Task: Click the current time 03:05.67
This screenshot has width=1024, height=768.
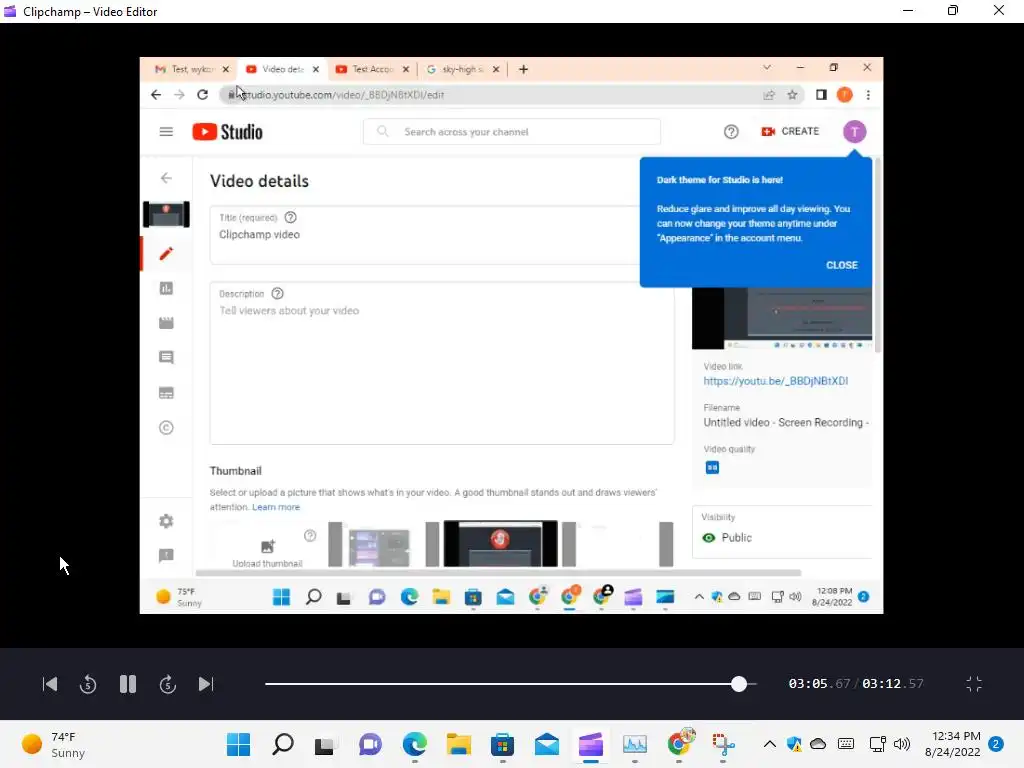Action: pyautogui.click(x=819, y=684)
